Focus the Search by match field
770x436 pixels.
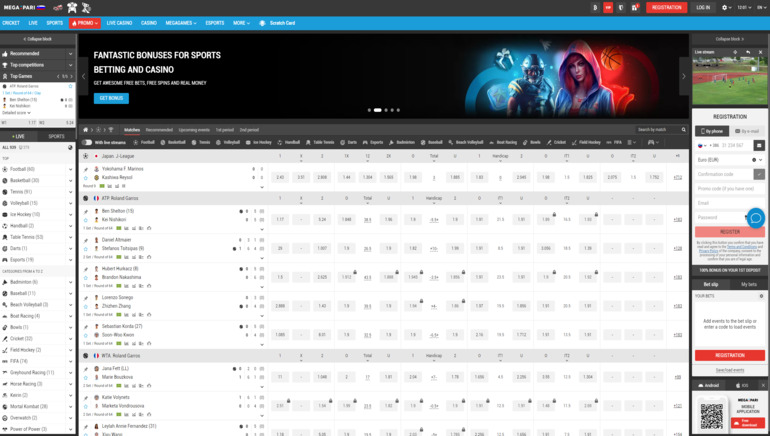[x=657, y=130]
